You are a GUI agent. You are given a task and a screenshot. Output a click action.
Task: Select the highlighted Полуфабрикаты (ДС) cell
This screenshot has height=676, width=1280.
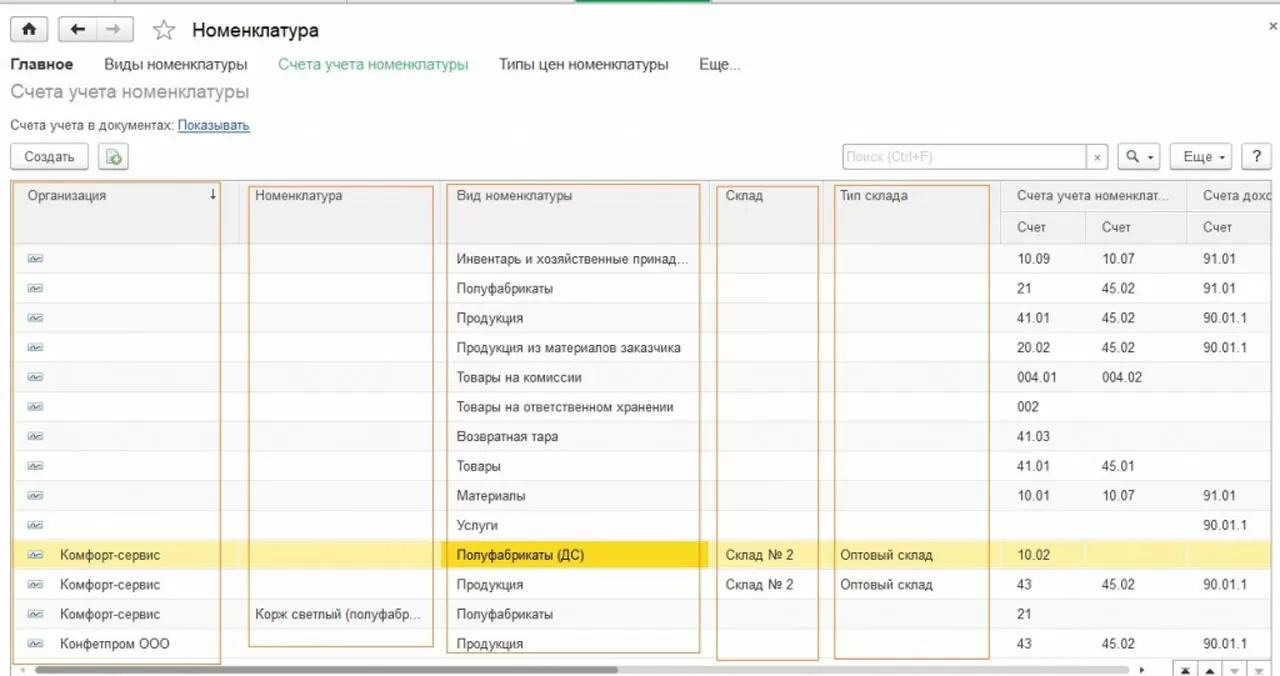click(x=574, y=555)
